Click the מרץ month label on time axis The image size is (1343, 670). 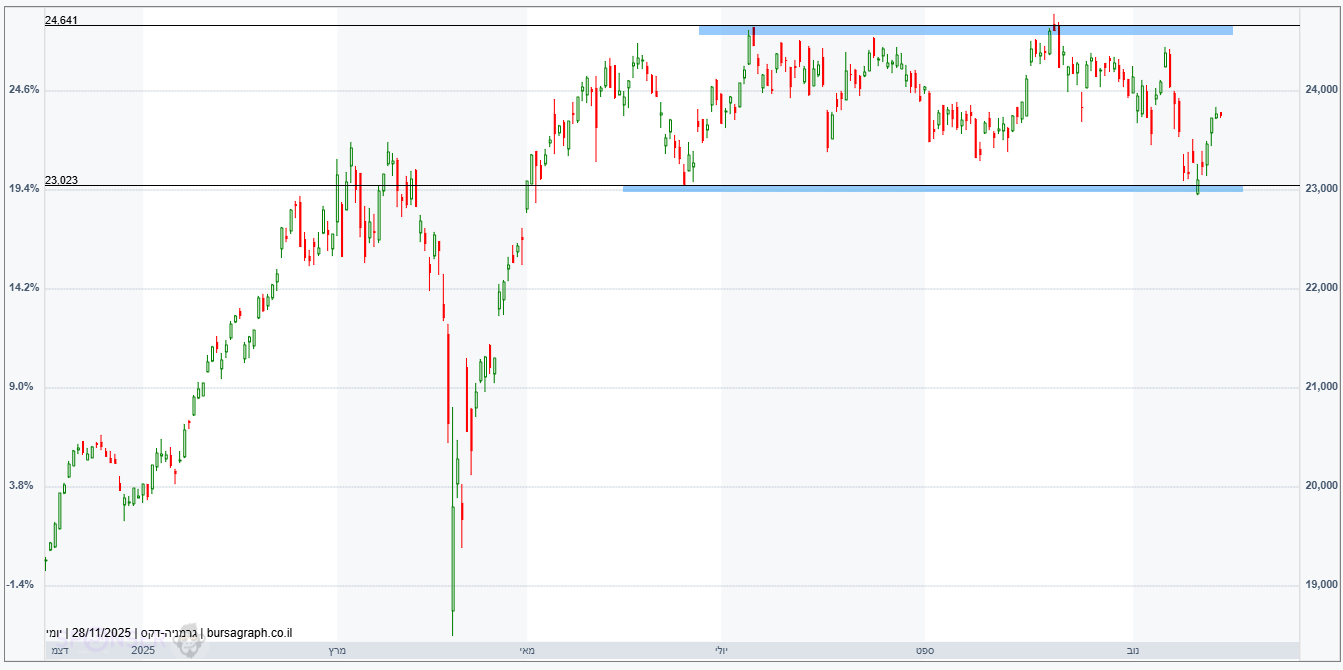(x=337, y=651)
